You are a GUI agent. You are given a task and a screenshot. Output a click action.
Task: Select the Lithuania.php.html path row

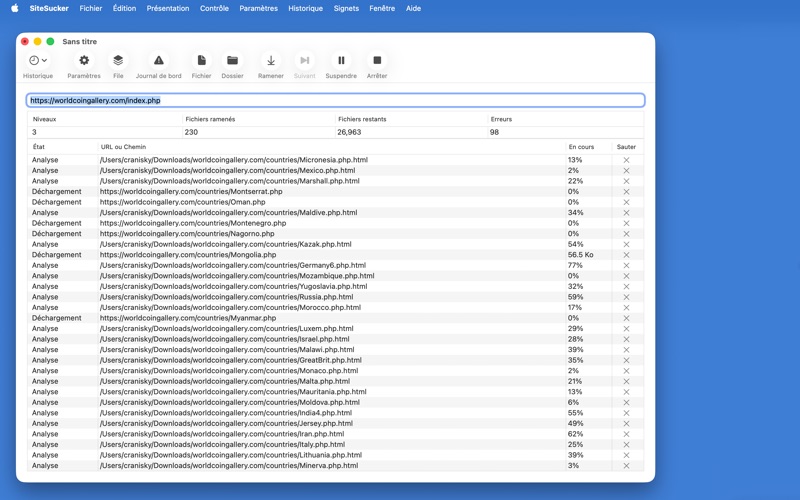point(336,455)
